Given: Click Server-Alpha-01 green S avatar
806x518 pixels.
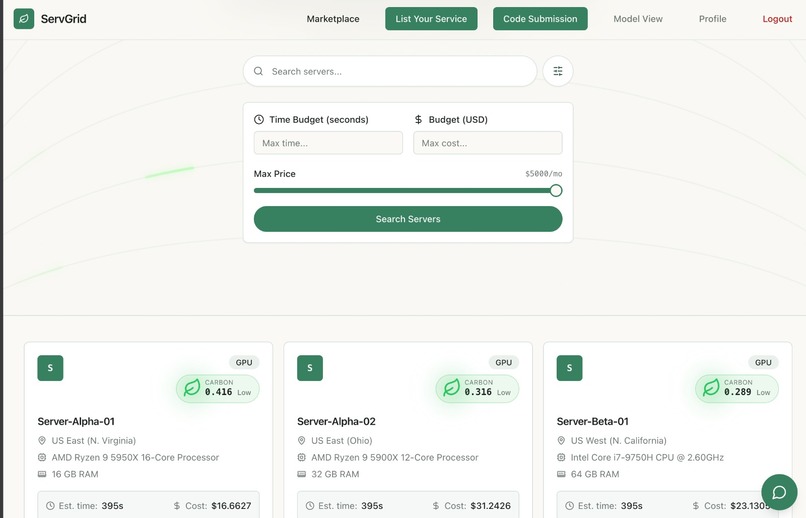Looking at the screenshot, I should pos(50,368).
